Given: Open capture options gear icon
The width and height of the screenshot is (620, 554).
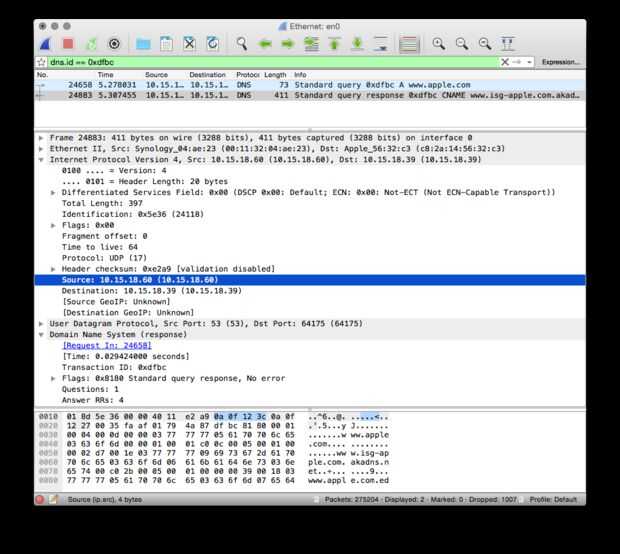Looking at the screenshot, I should pos(114,43).
